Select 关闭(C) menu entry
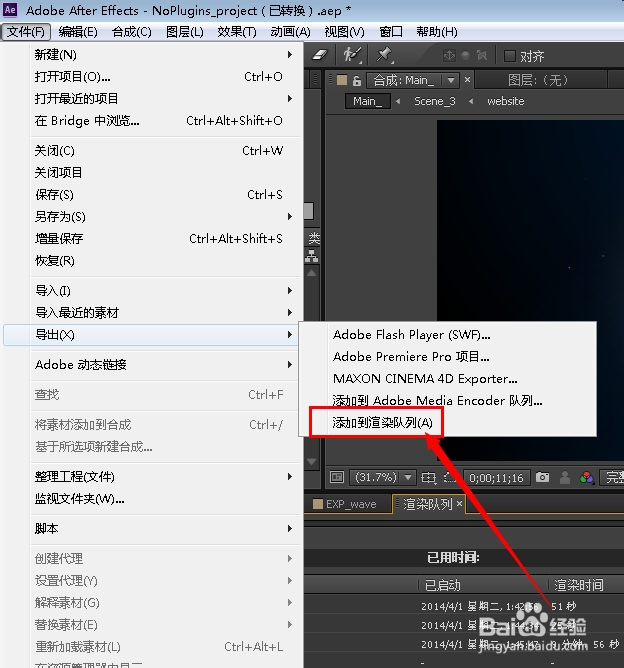This screenshot has width=624, height=668. pos(167,151)
